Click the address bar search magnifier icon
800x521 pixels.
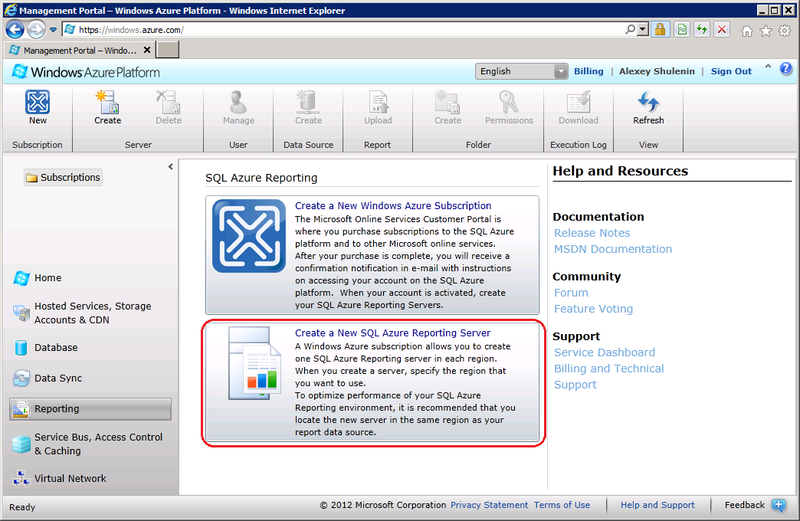click(630, 30)
